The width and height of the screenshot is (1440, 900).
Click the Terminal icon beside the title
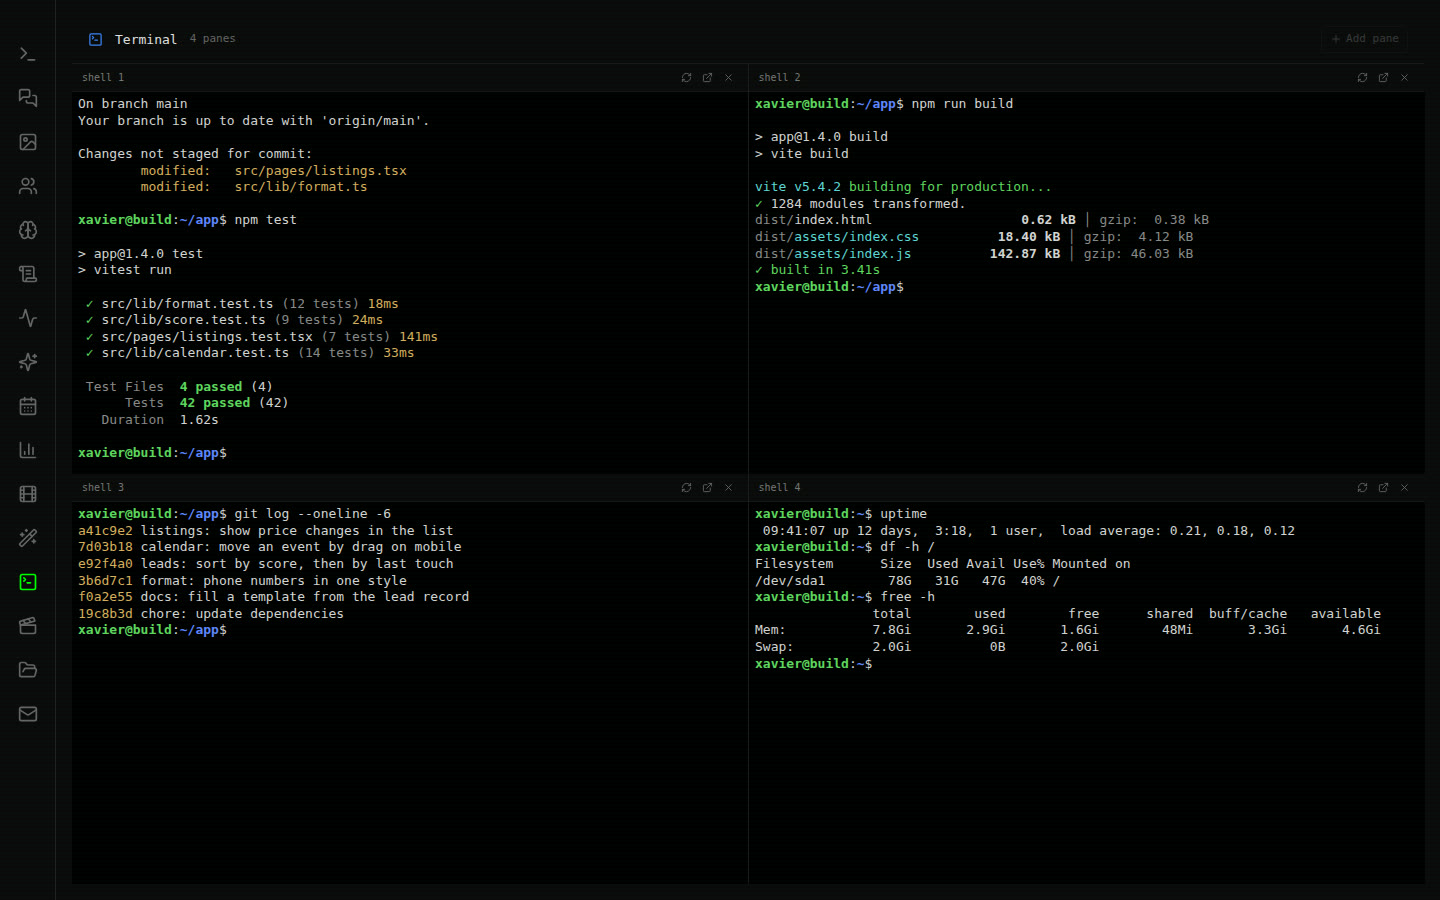pyautogui.click(x=96, y=39)
